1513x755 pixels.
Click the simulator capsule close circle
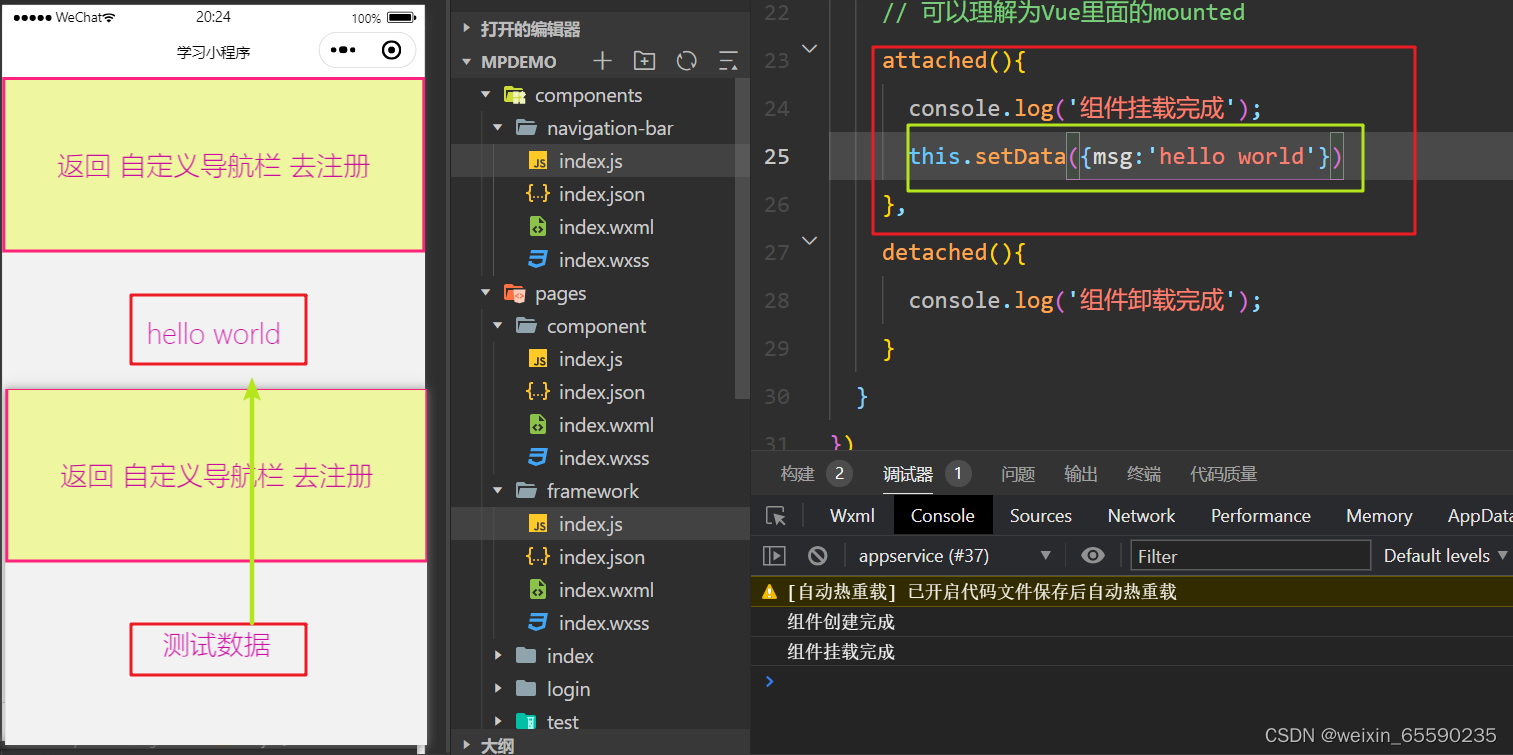point(392,50)
